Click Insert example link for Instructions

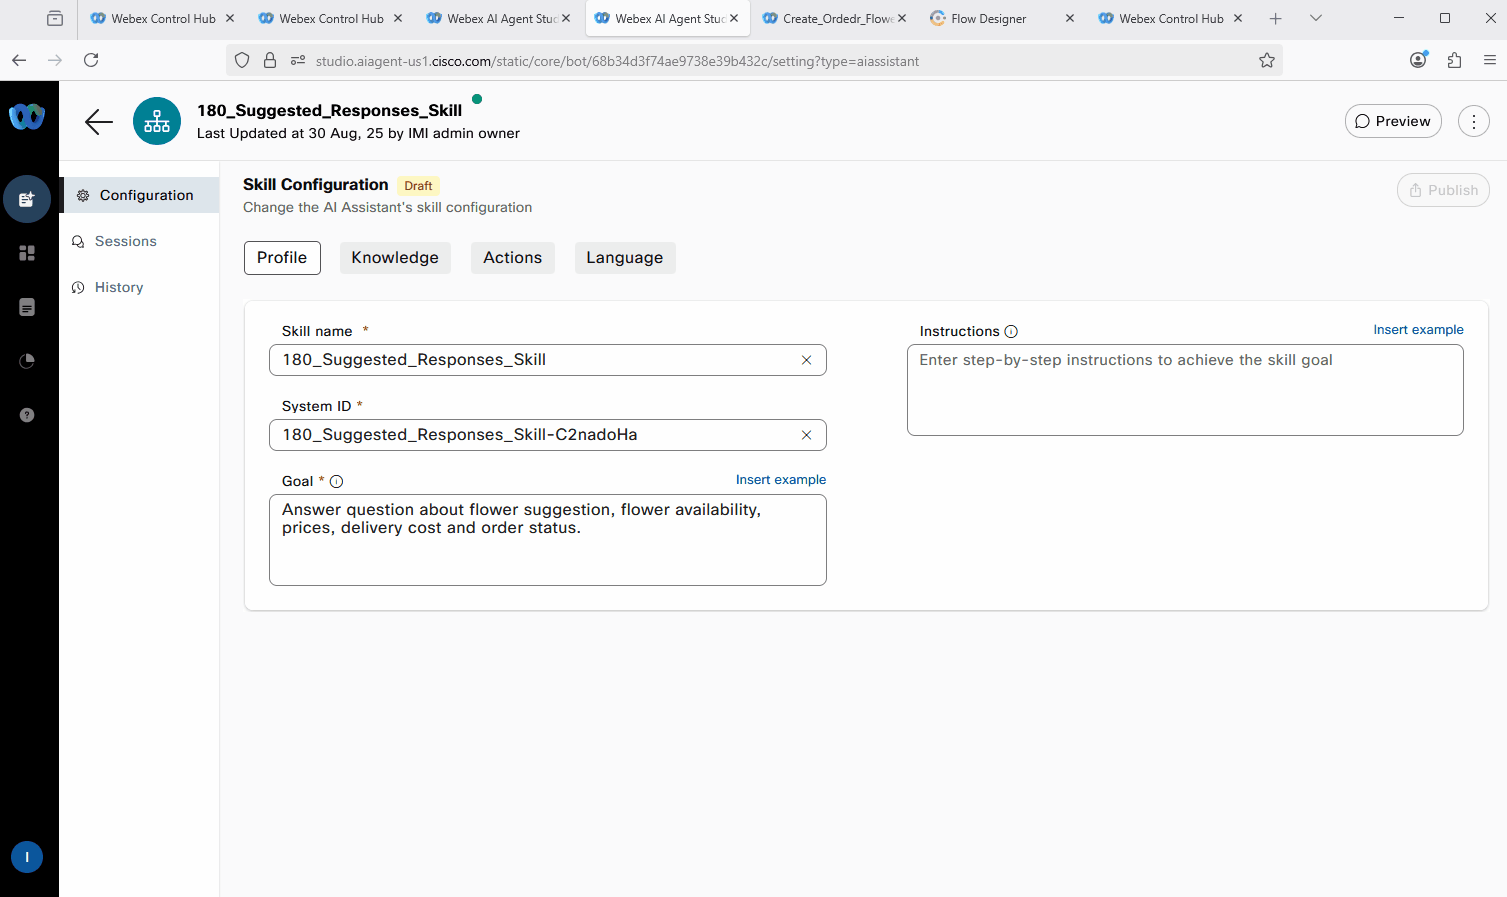[x=1417, y=330]
